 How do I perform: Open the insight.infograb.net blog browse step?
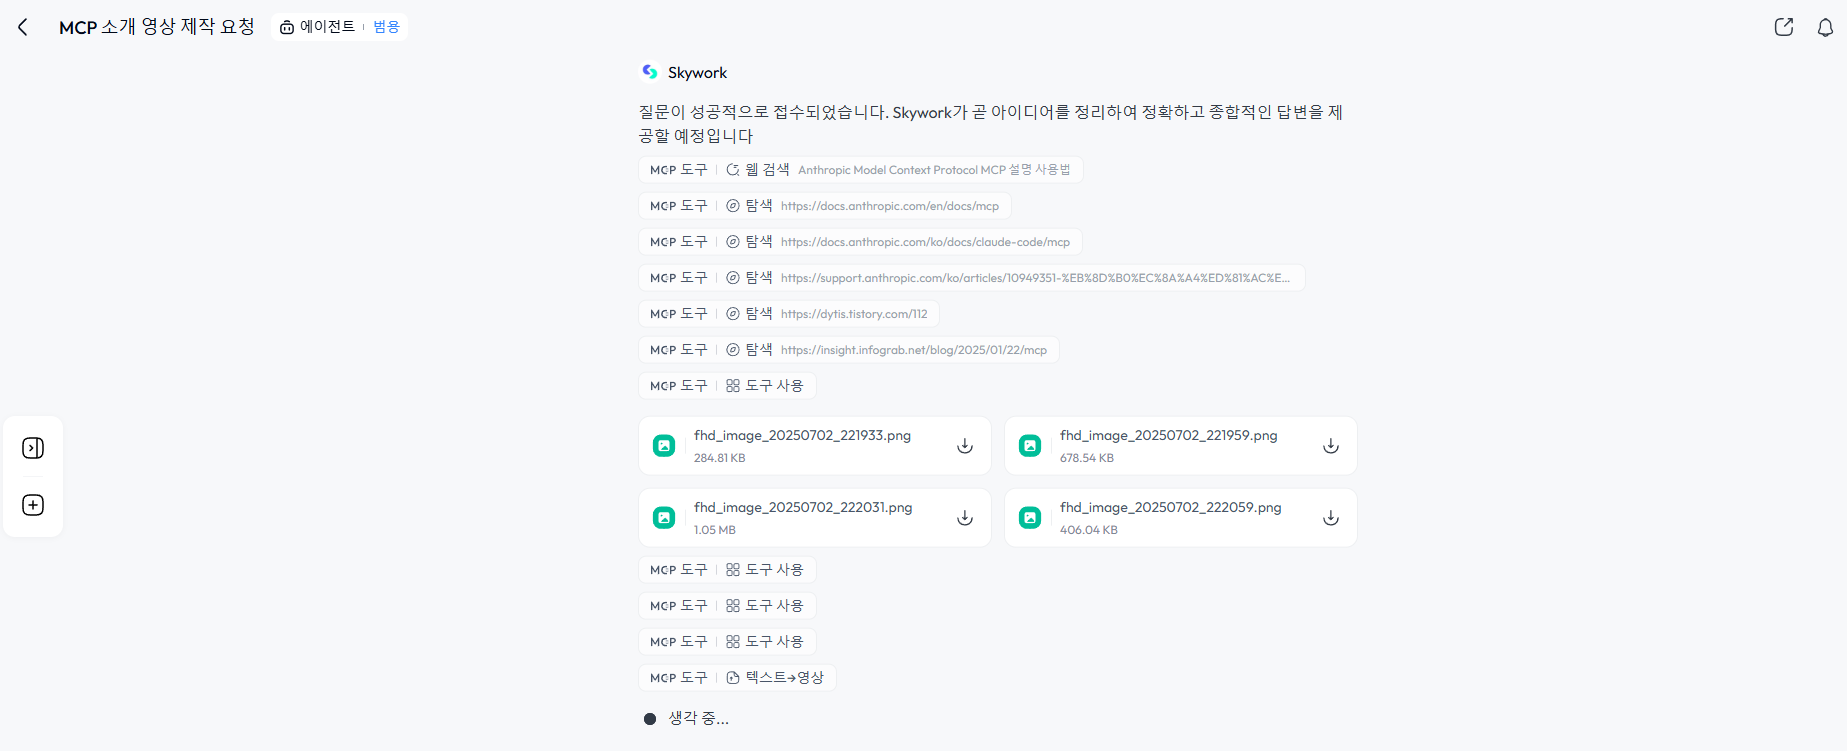(x=849, y=350)
